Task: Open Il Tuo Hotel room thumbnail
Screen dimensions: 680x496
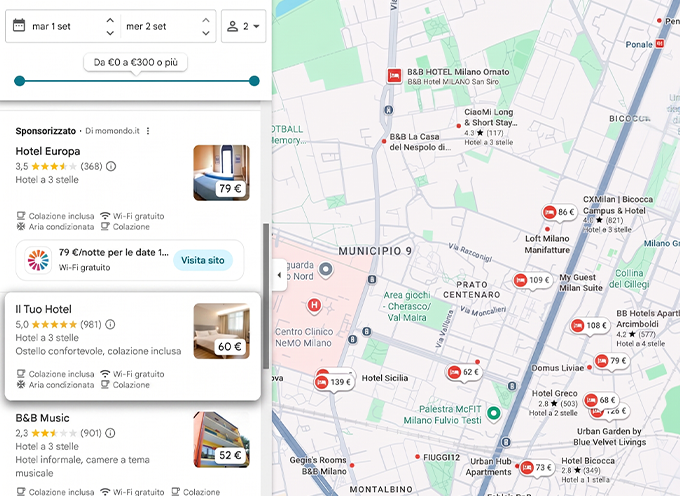Action: [221, 331]
